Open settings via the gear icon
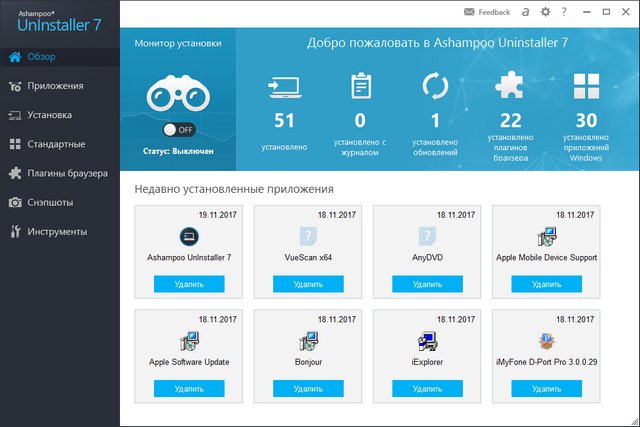The width and height of the screenshot is (640, 427). click(545, 12)
